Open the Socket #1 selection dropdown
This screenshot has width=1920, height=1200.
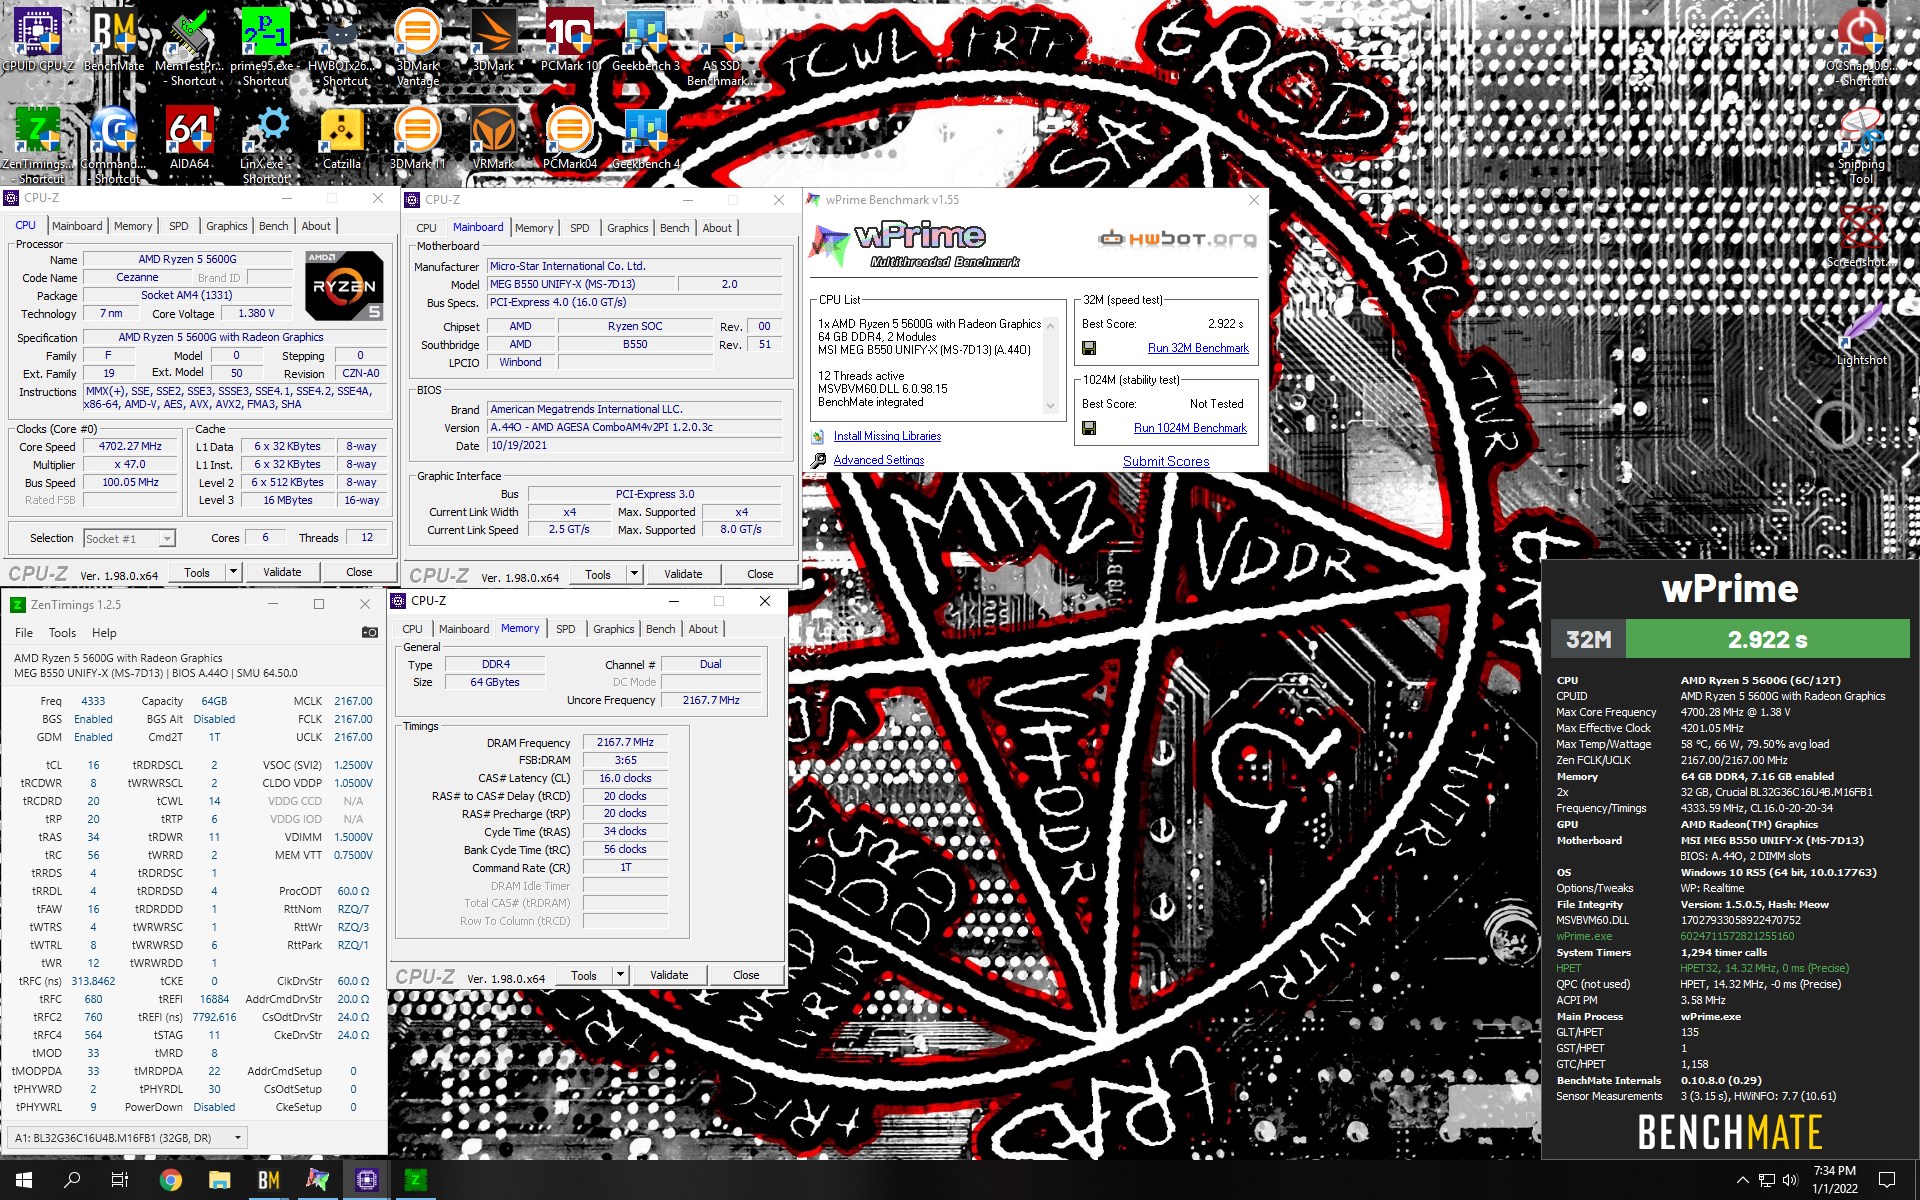point(129,538)
